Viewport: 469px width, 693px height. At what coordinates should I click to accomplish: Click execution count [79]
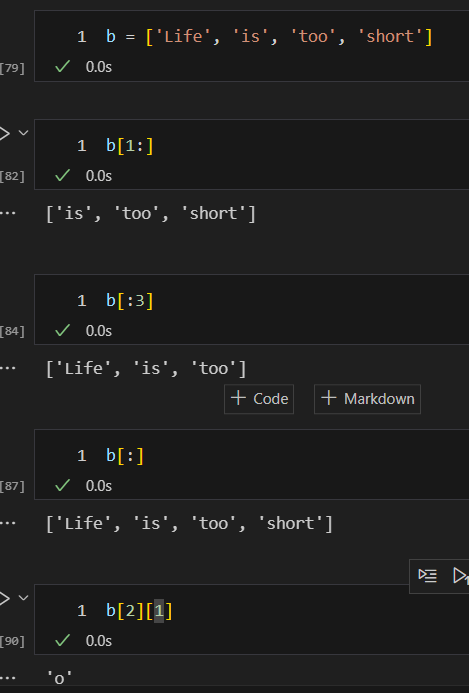pos(12,68)
